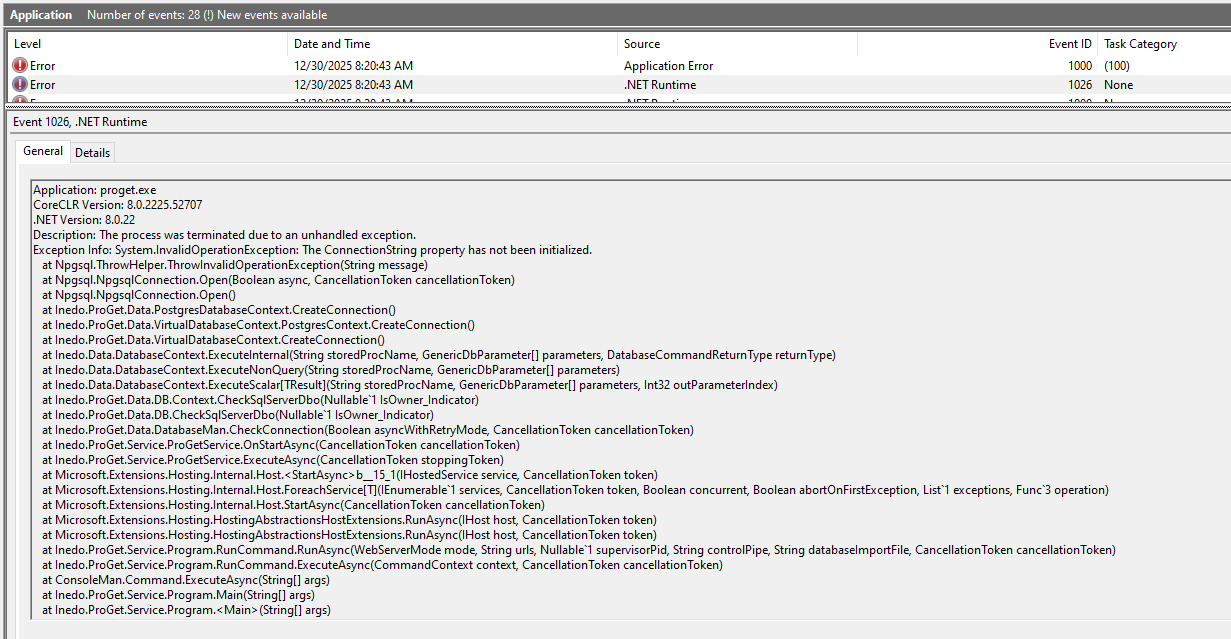Click the Application log header title
This screenshot has height=639, width=1231.
coord(41,15)
